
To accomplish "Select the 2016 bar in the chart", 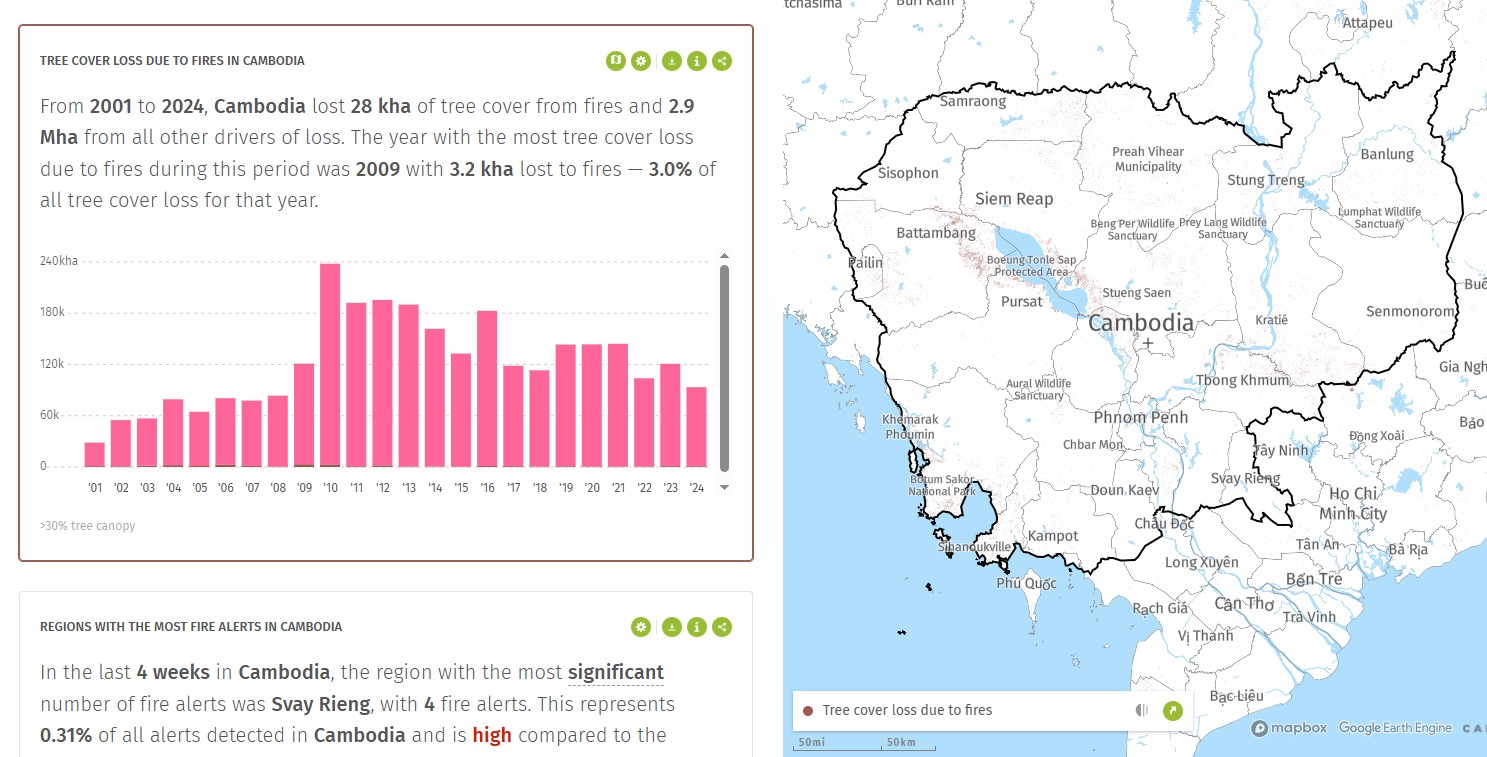I will point(487,388).
